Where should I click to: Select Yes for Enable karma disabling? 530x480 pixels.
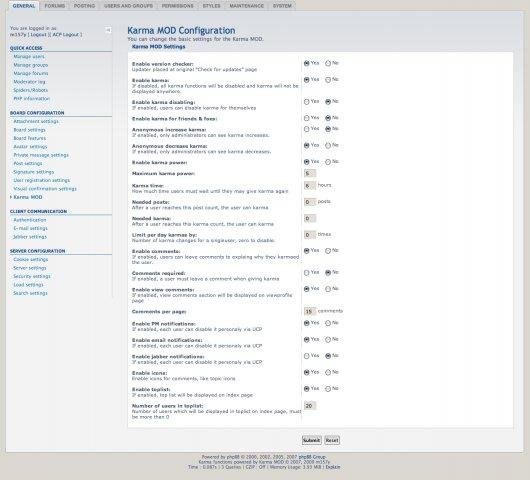click(307, 102)
